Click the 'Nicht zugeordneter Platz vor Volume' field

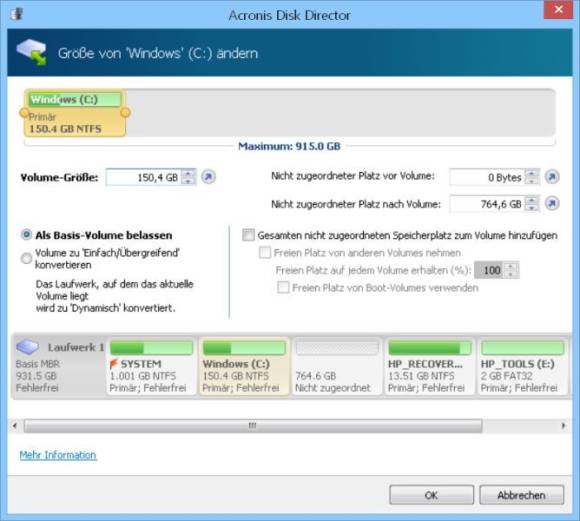488,177
